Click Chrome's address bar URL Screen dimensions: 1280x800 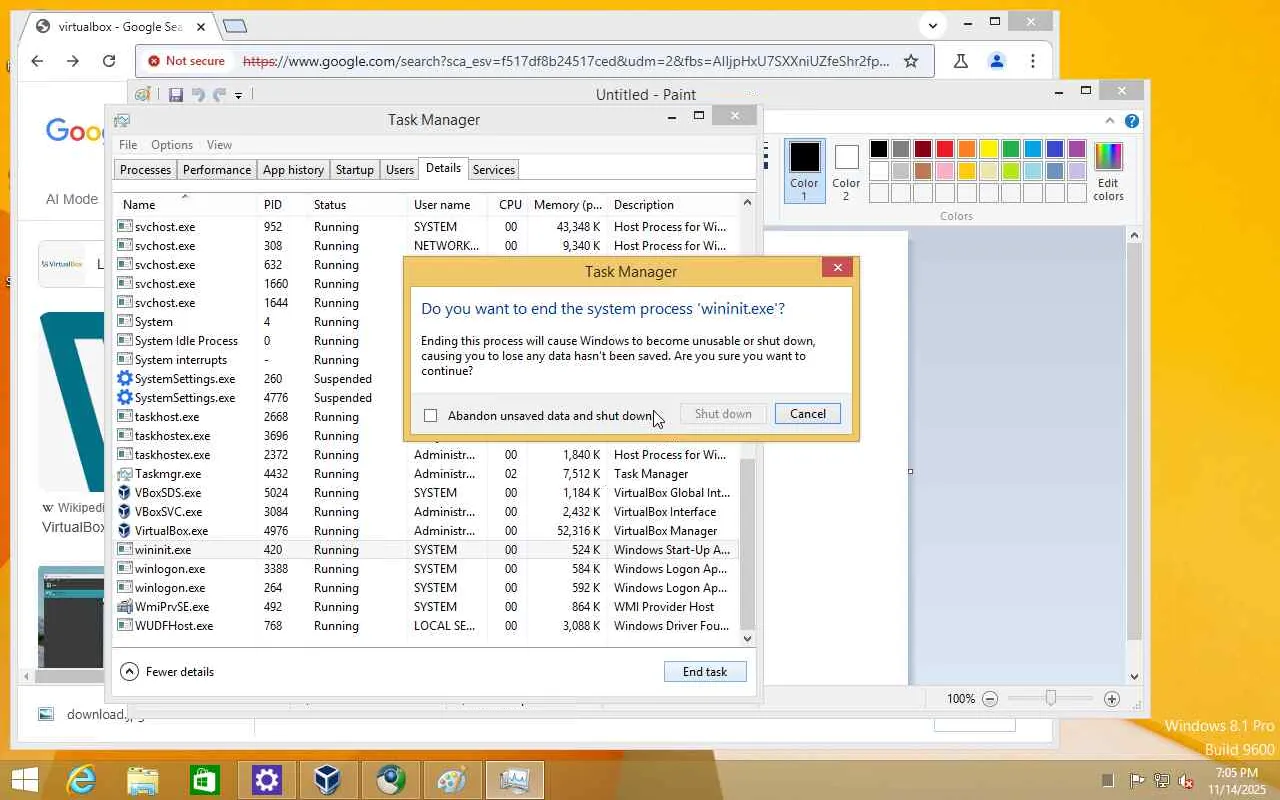(x=566, y=61)
